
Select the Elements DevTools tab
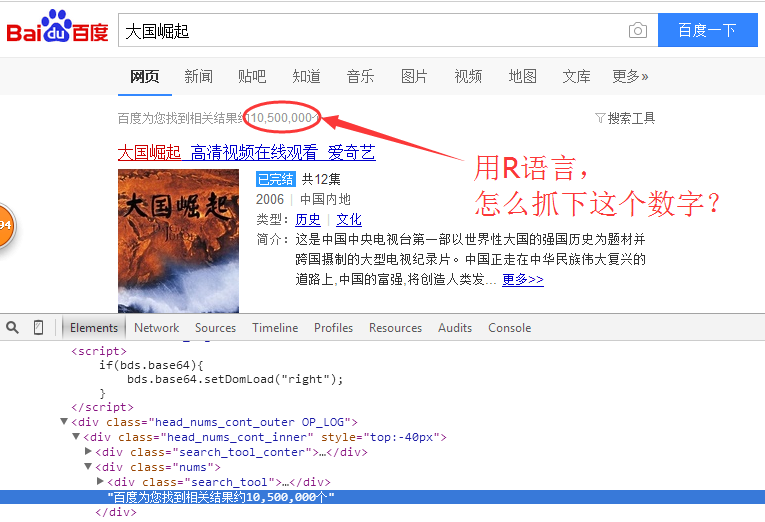(x=94, y=328)
